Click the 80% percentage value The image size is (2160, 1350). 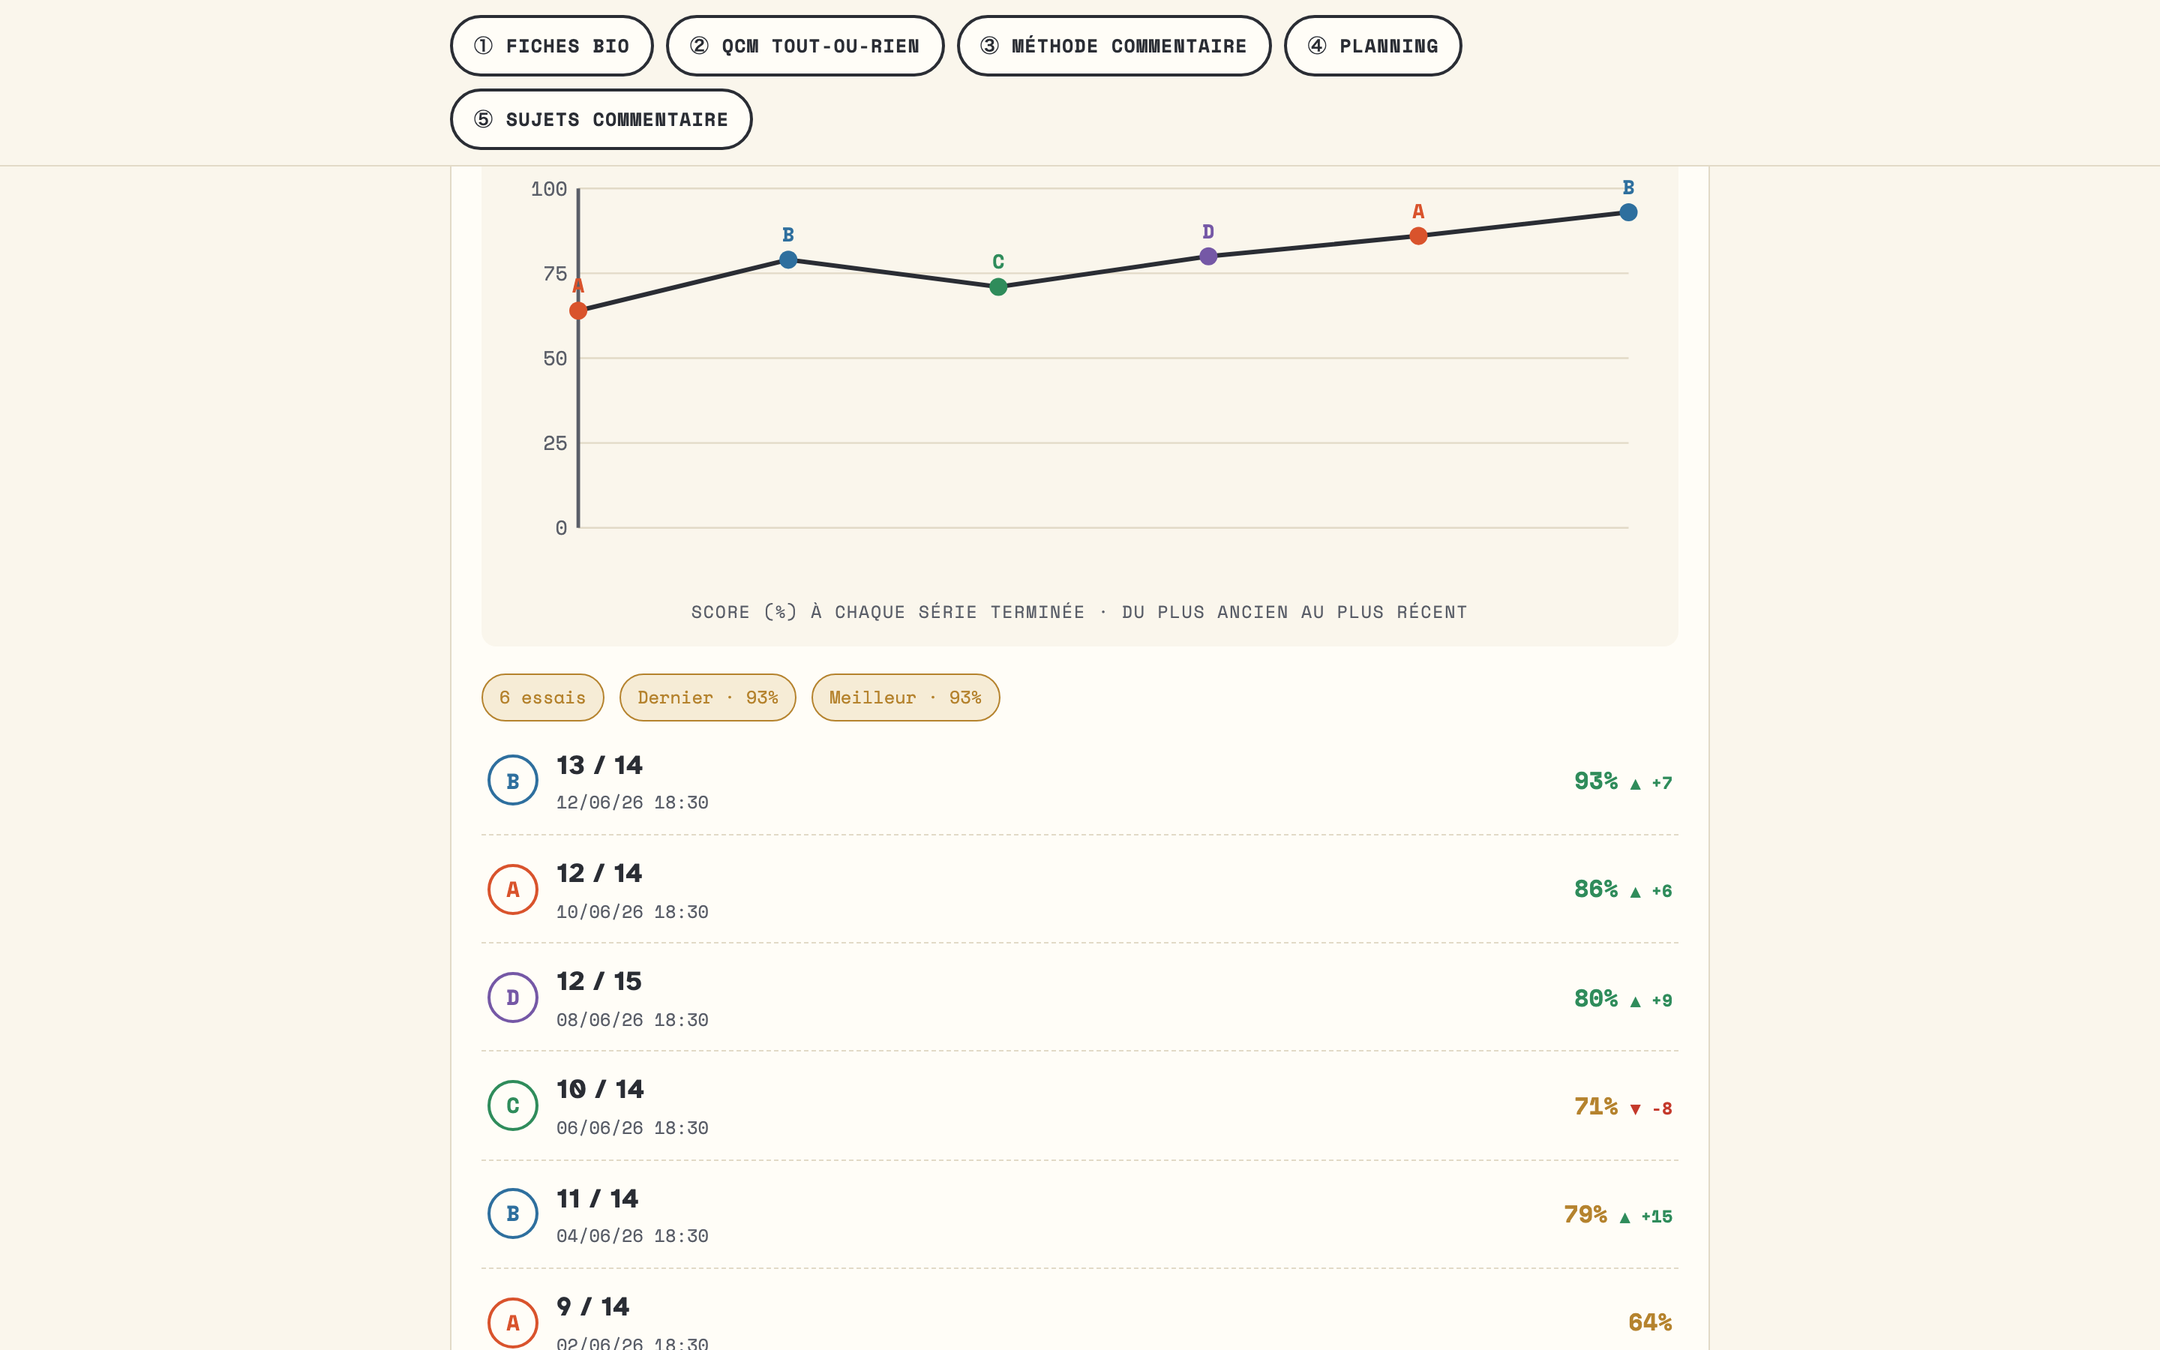point(1596,998)
